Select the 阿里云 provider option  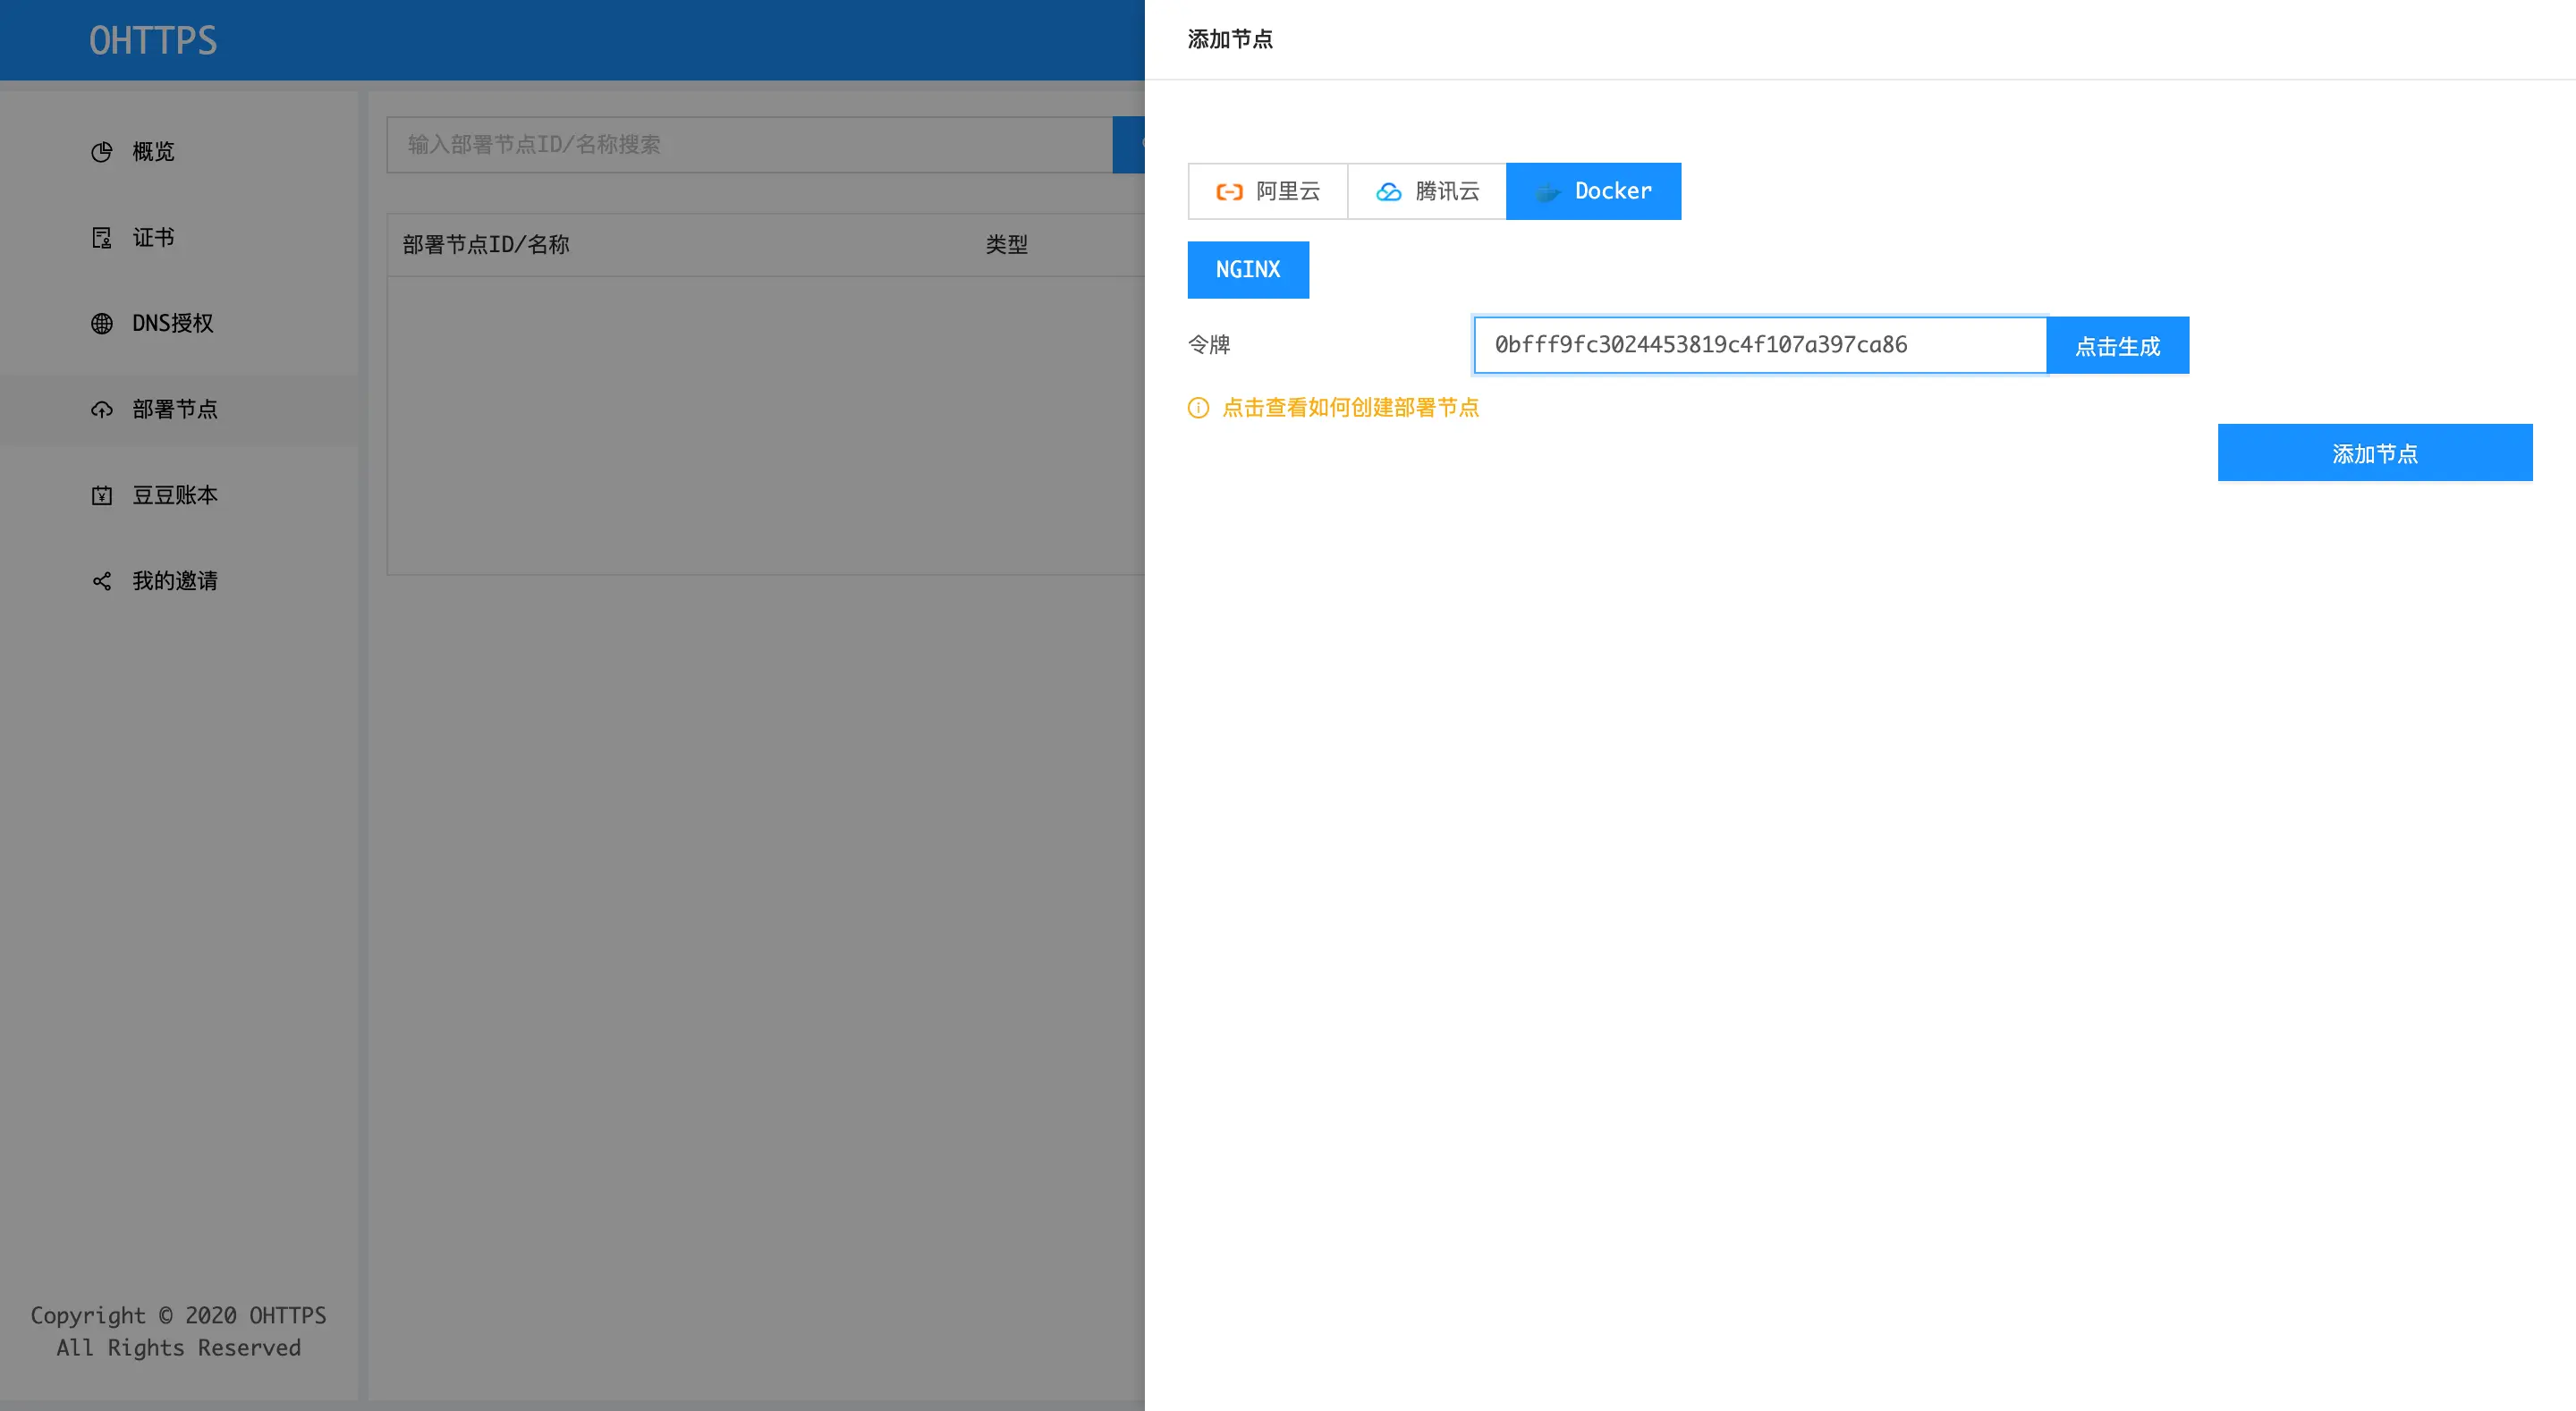[1268, 191]
